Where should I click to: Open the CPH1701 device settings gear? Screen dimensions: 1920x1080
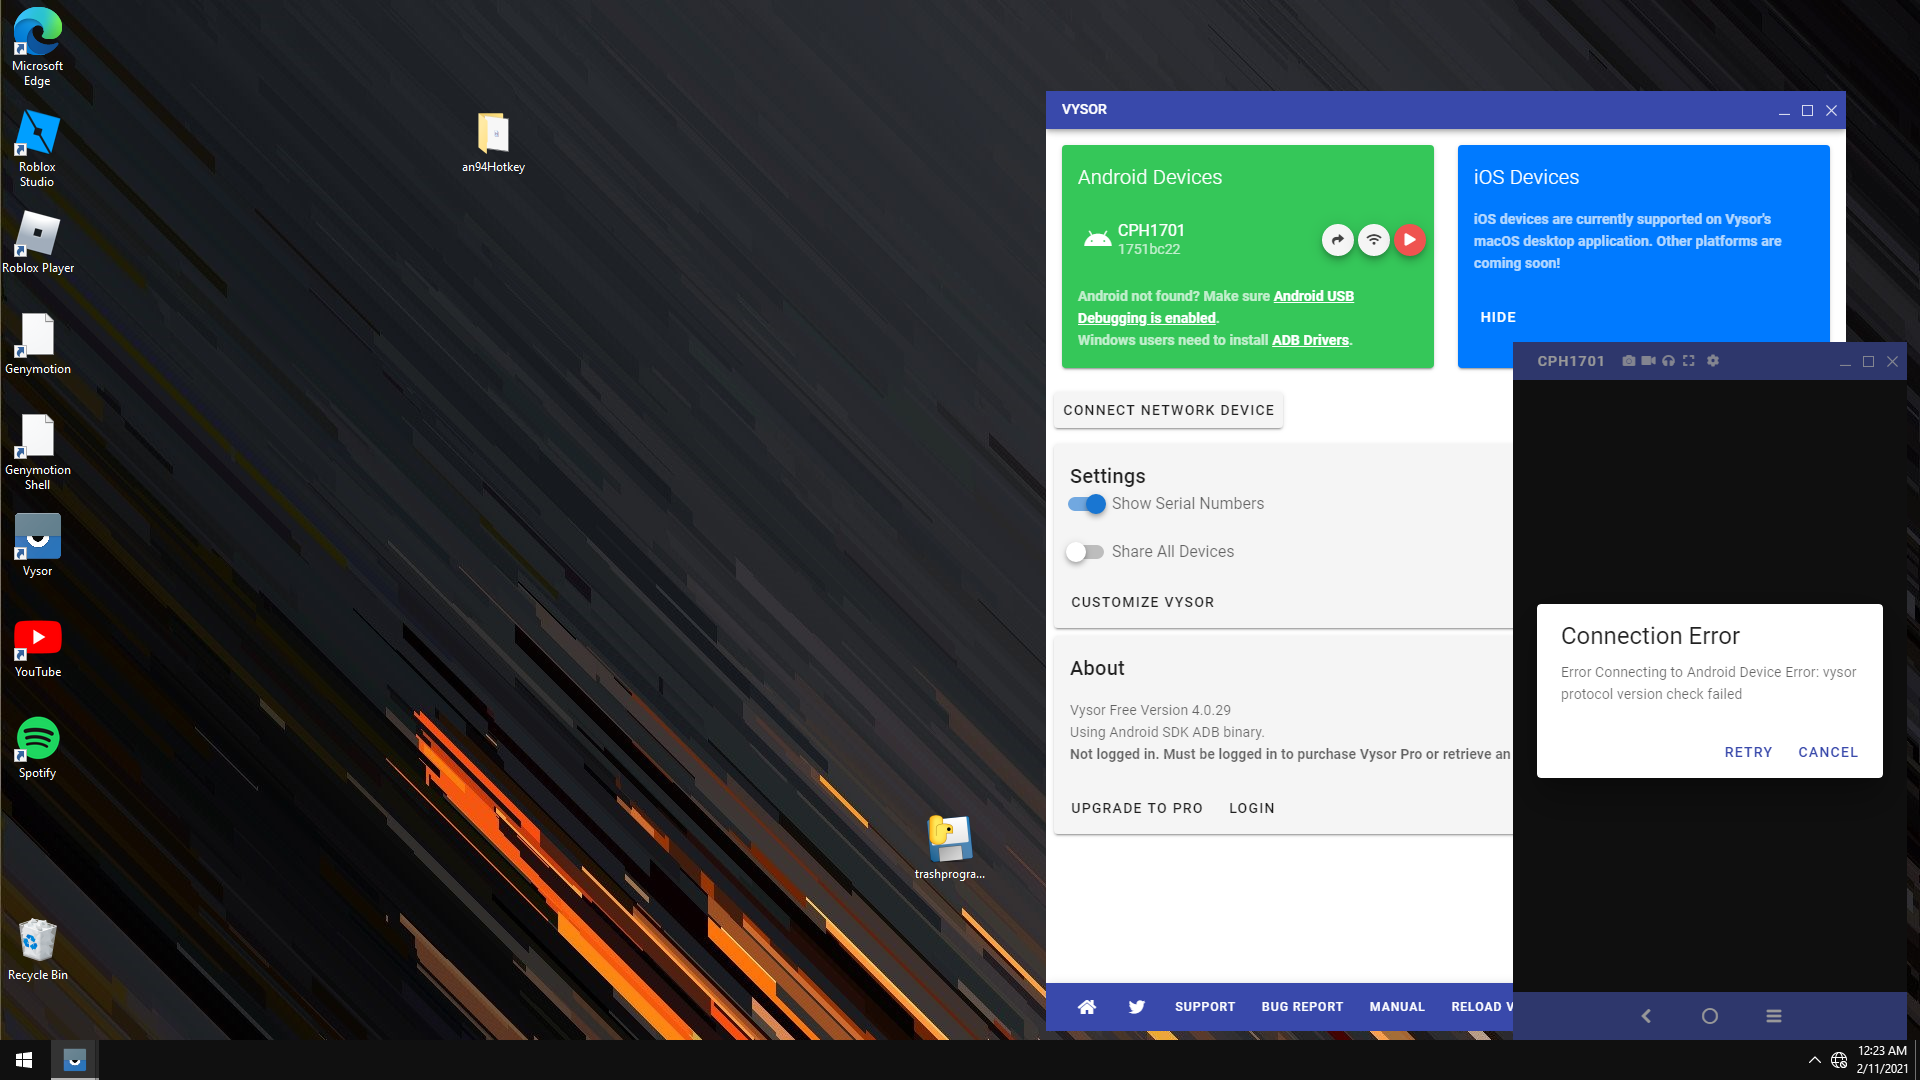[x=1713, y=361]
